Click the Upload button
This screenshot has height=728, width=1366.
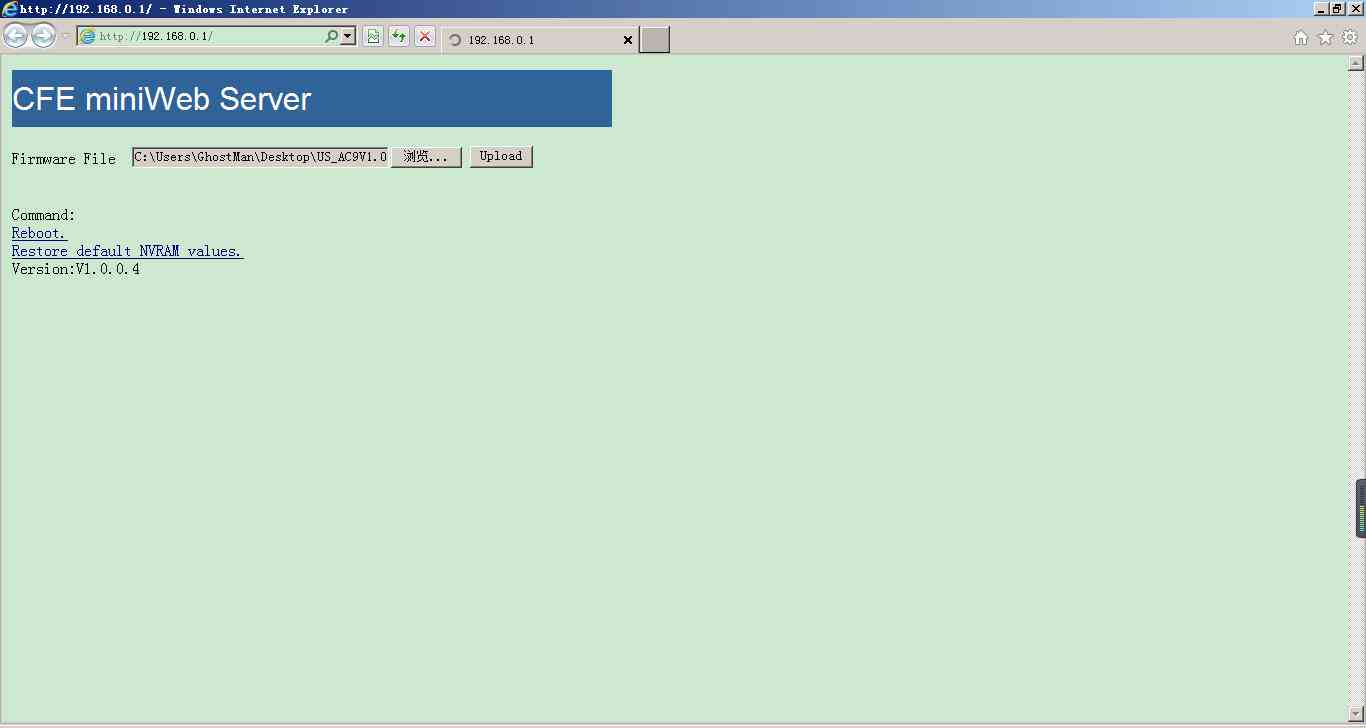(x=501, y=157)
